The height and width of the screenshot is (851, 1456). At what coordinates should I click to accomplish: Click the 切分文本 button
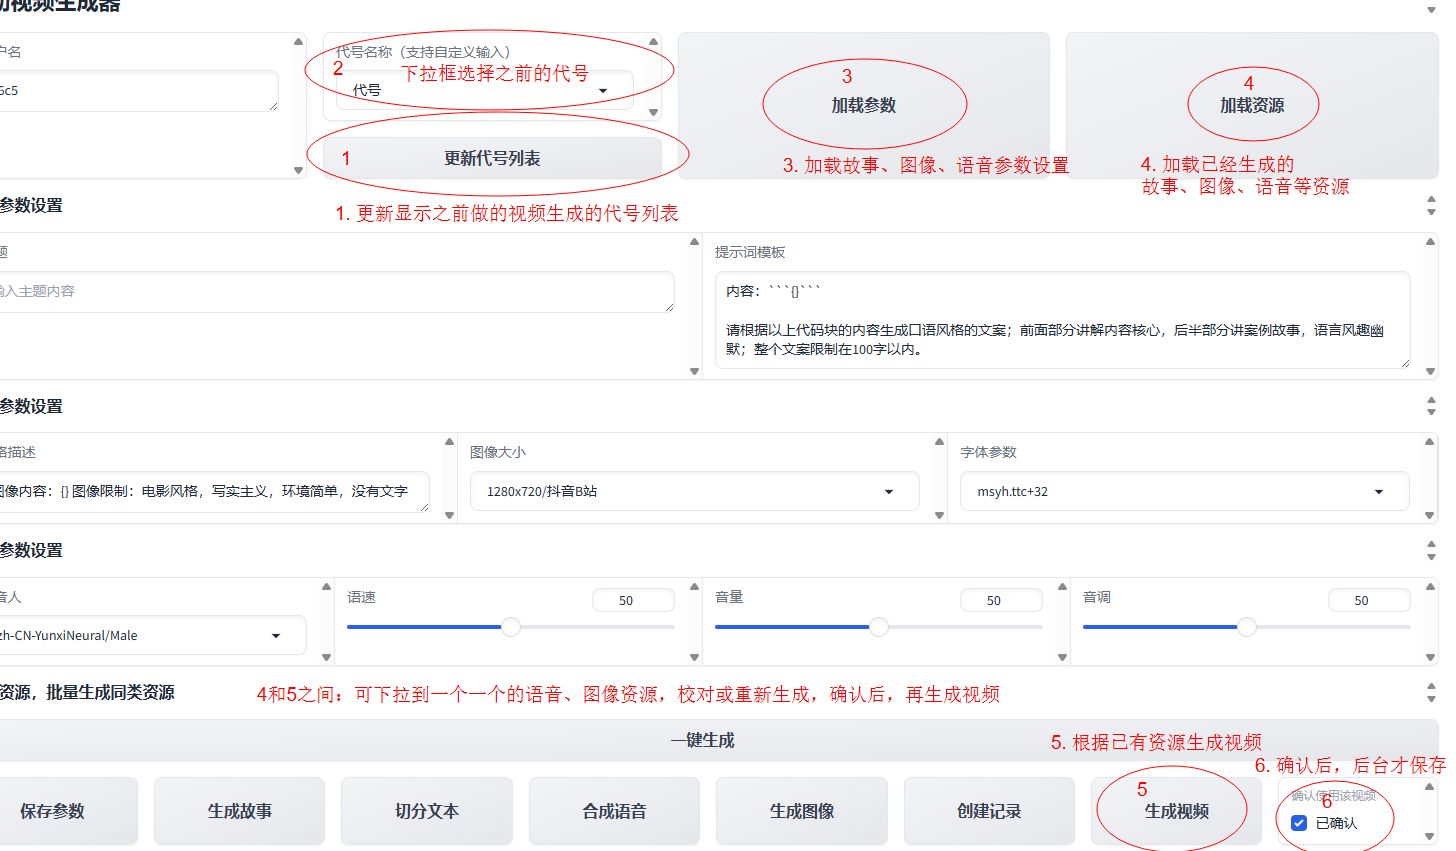coord(426,811)
